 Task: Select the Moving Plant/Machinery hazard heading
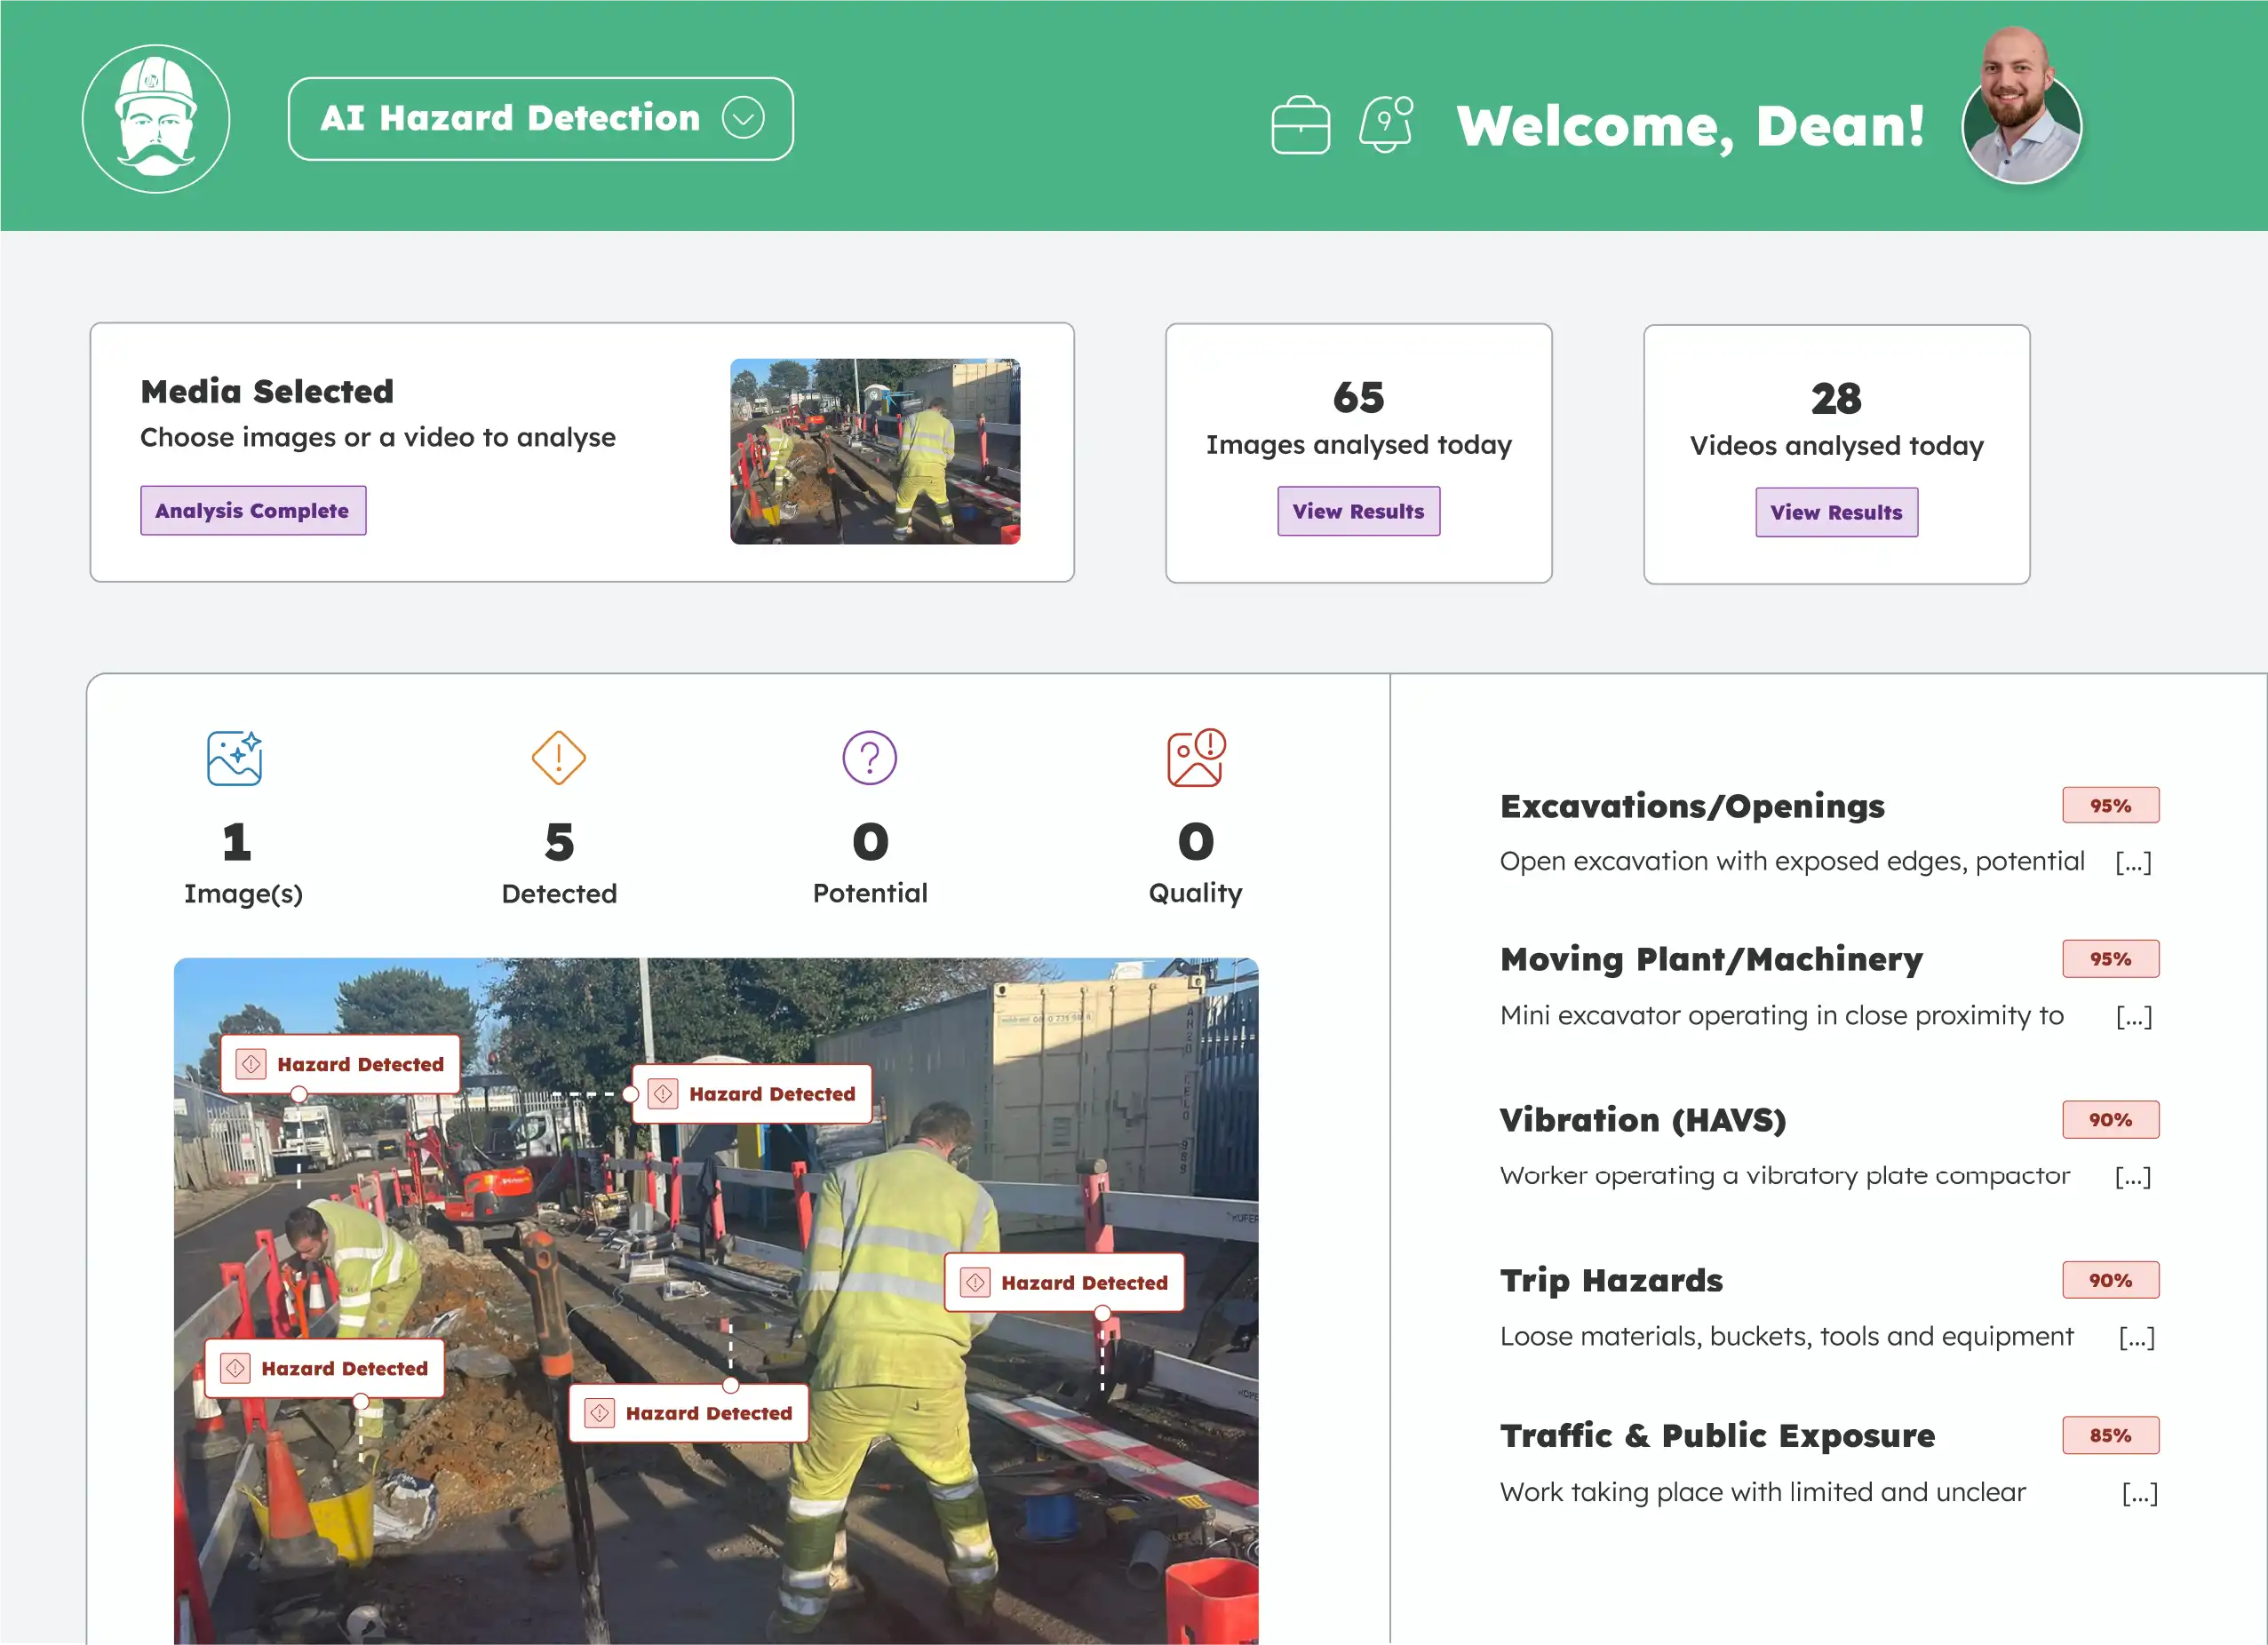coord(1711,960)
